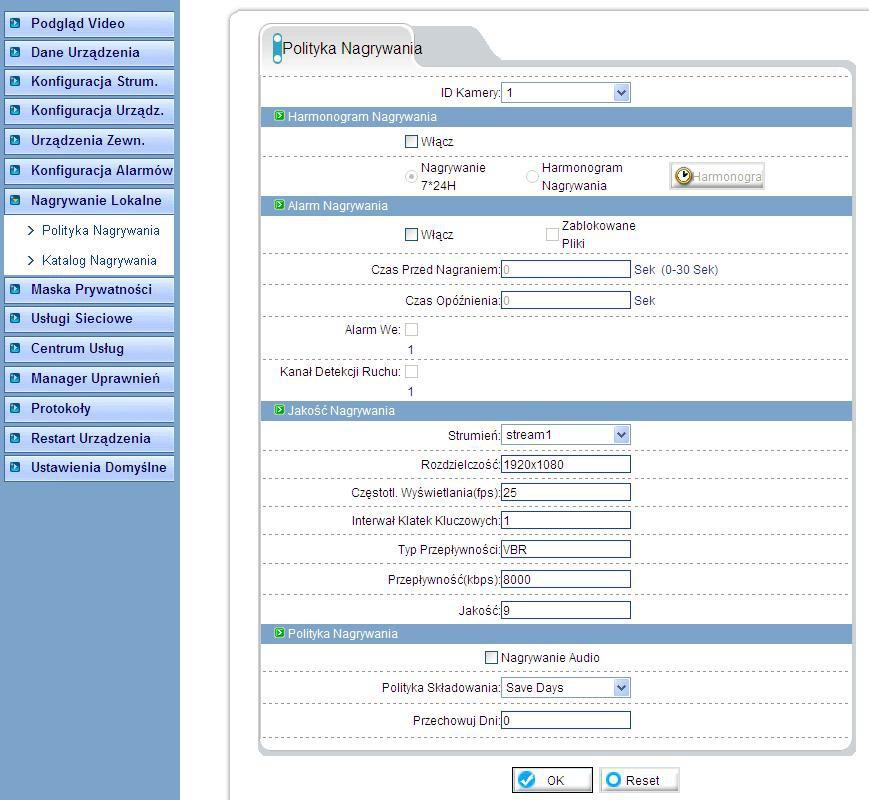Open Restart Urządzenia menu

89,438
